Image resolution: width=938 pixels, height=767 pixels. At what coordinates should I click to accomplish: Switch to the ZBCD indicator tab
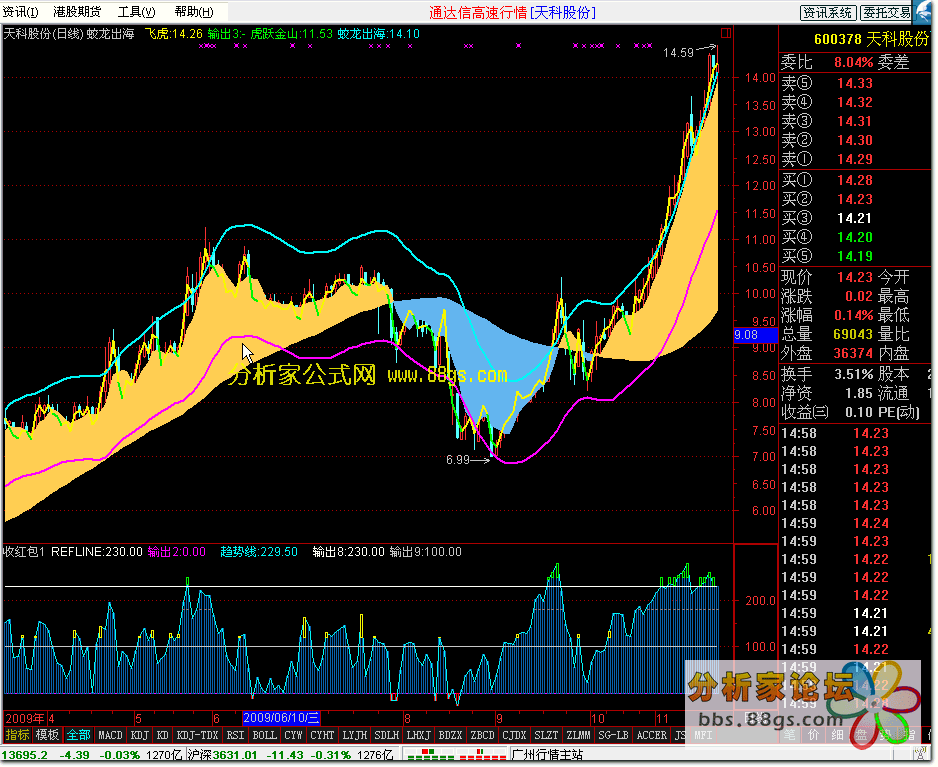point(482,735)
